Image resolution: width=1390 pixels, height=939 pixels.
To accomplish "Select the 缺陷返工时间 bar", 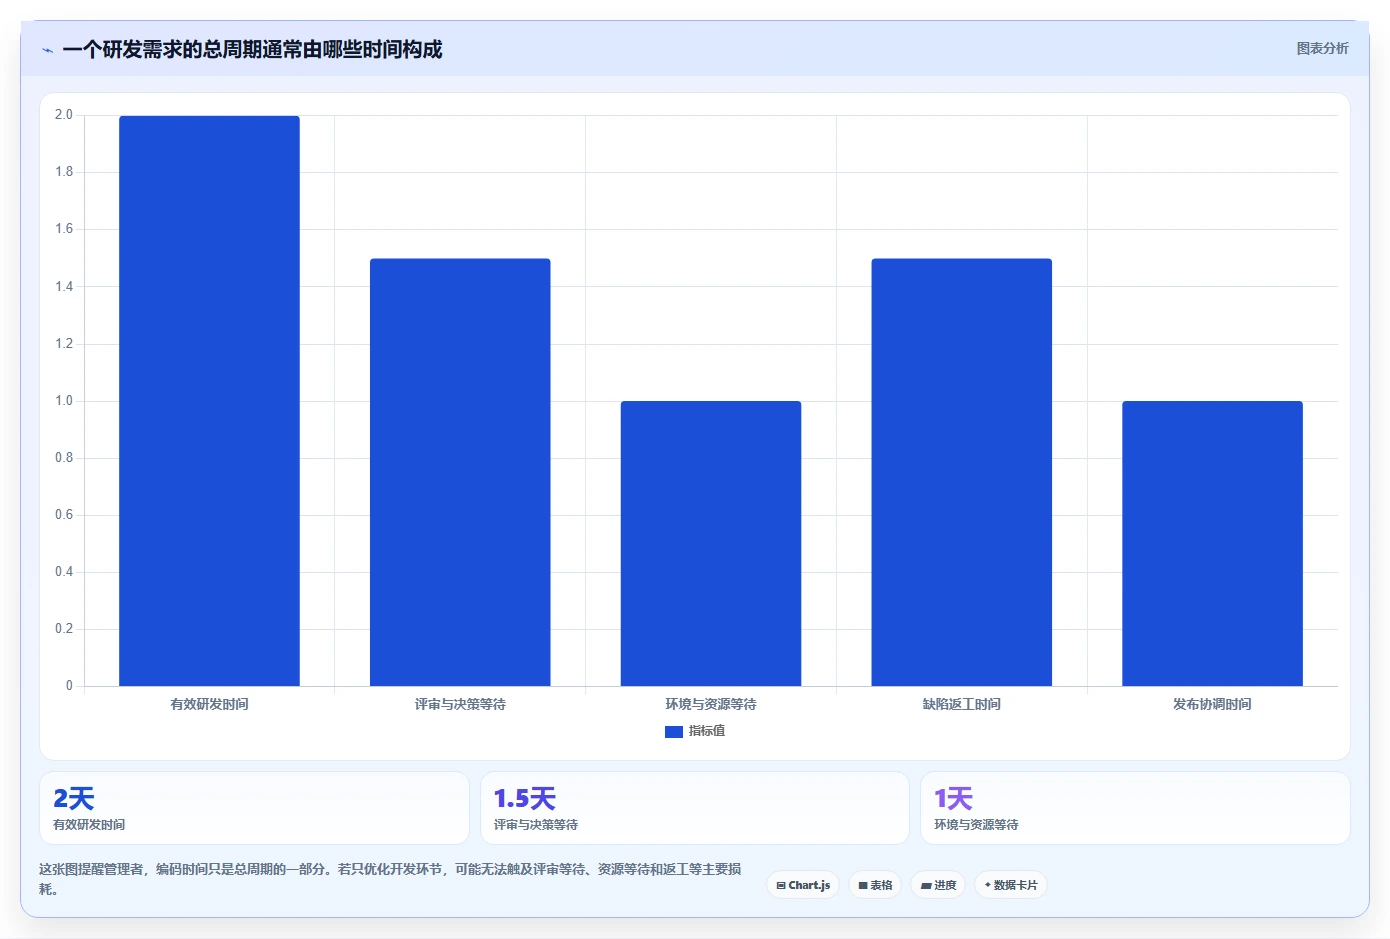I will tap(961, 472).
